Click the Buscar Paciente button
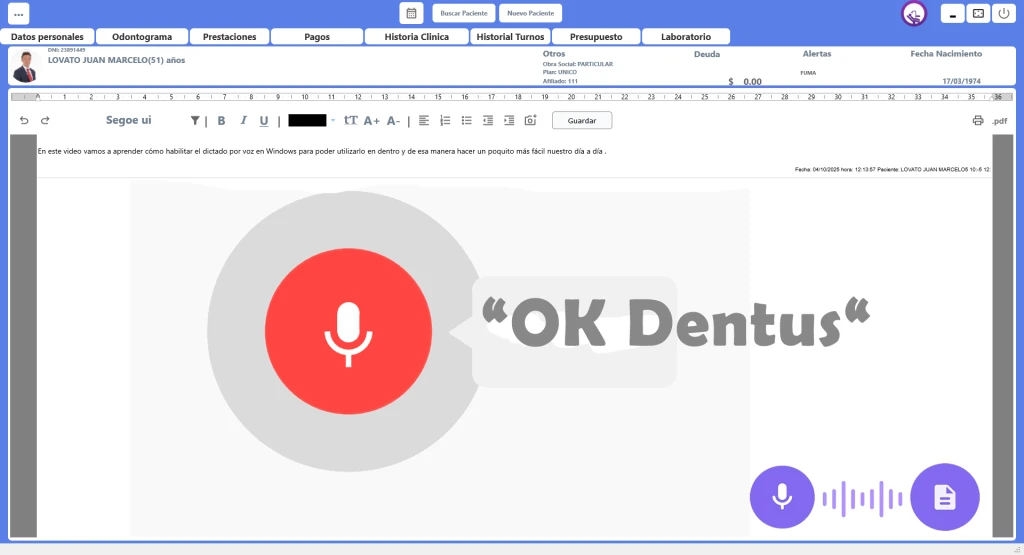 click(x=464, y=13)
